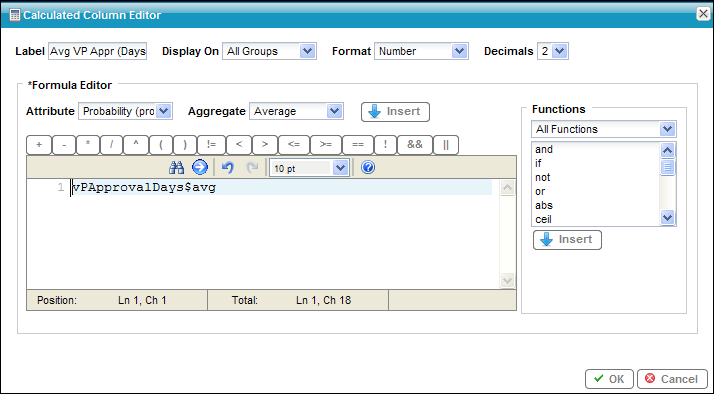Insert the == equality operator
The width and height of the screenshot is (714, 394).
(x=358, y=145)
